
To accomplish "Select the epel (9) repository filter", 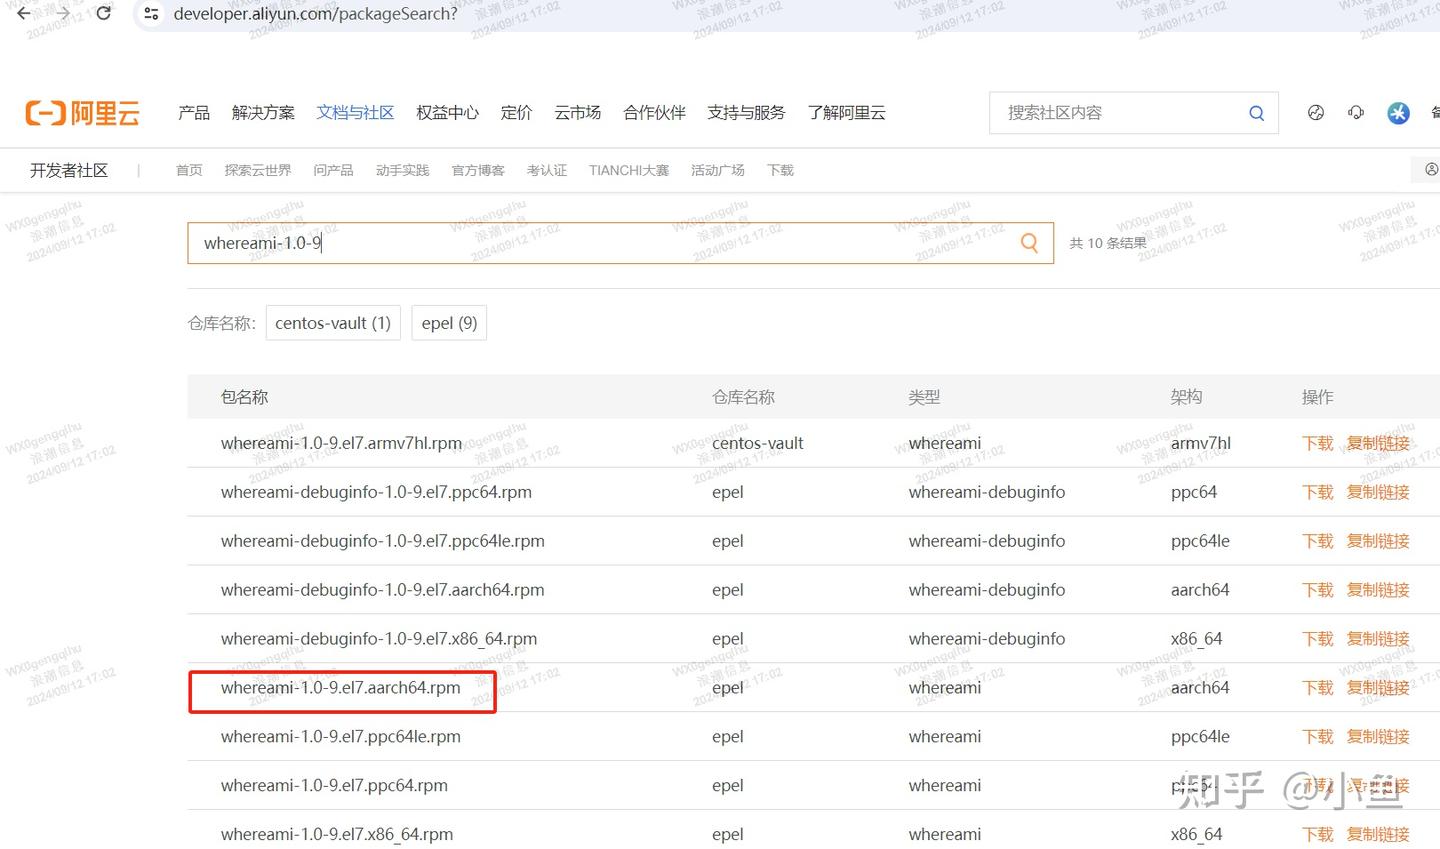I will click(449, 322).
